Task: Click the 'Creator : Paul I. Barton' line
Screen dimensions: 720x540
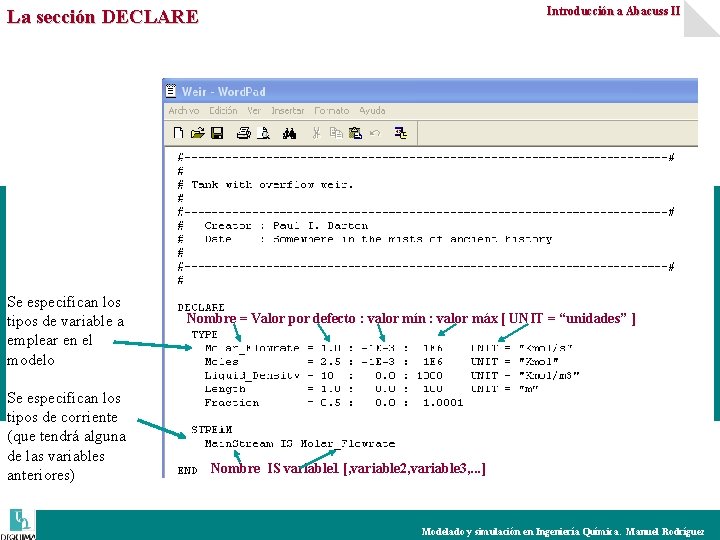Action: tap(273, 226)
